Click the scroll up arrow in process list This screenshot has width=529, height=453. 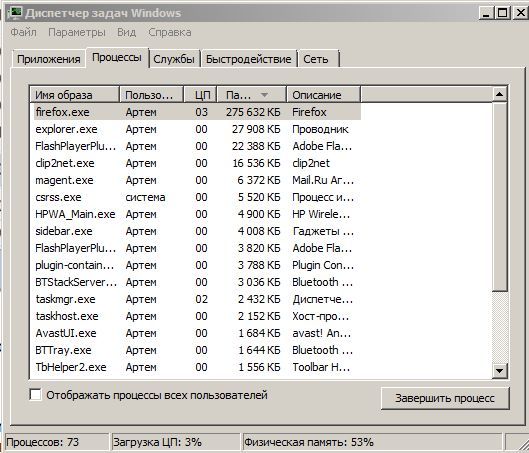(x=499, y=95)
